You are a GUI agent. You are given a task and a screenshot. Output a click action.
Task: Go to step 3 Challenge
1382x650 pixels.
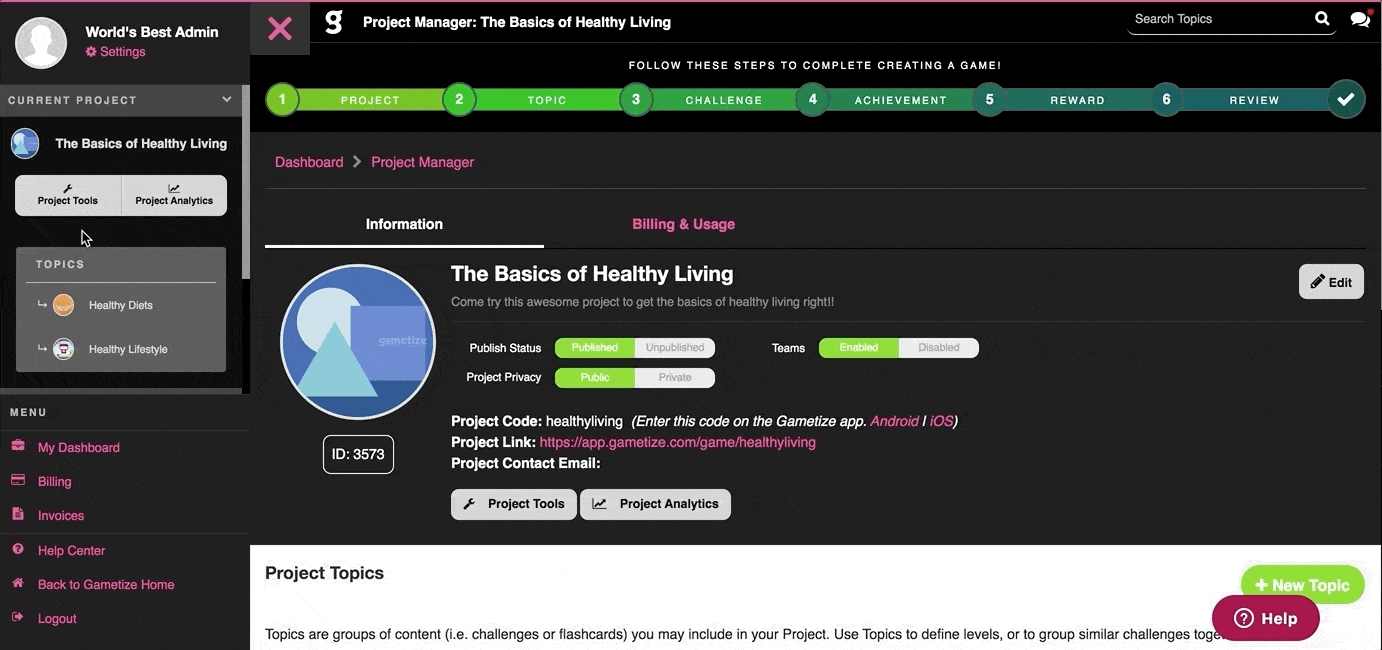coord(636,99)
